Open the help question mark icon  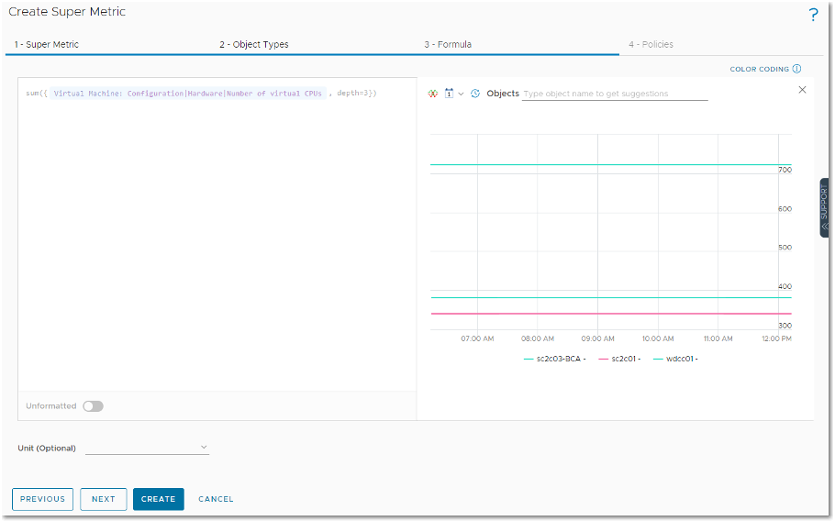coord(813,15)
